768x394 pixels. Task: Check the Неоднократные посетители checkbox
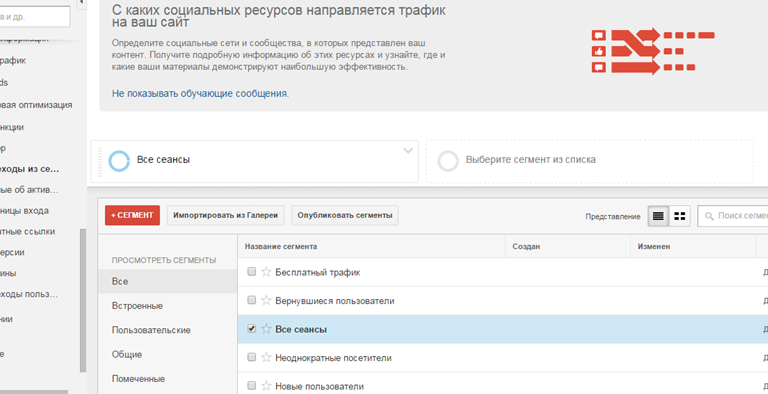click(252, 357)
